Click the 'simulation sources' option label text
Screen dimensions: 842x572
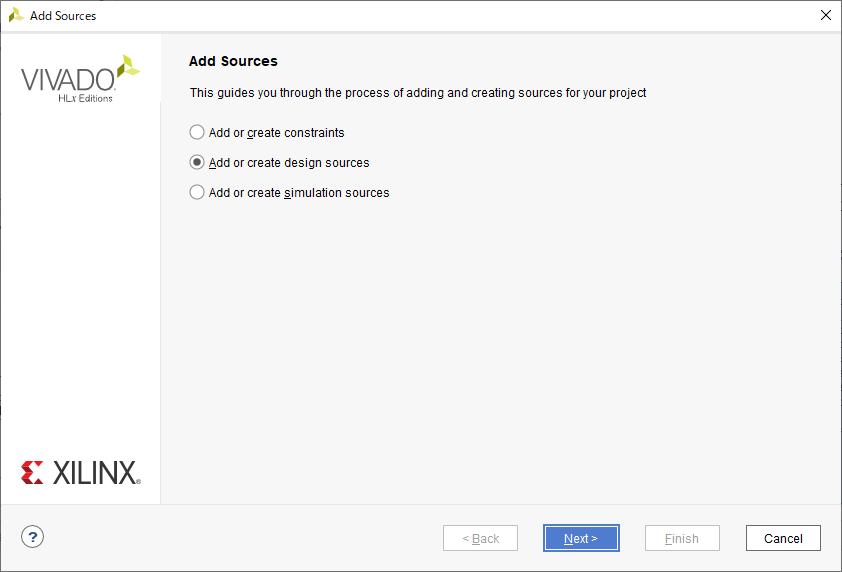299,192
